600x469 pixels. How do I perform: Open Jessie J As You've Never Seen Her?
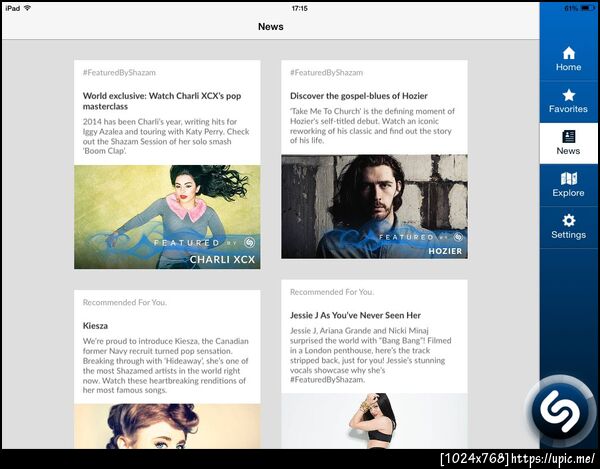tap(355, 316)
